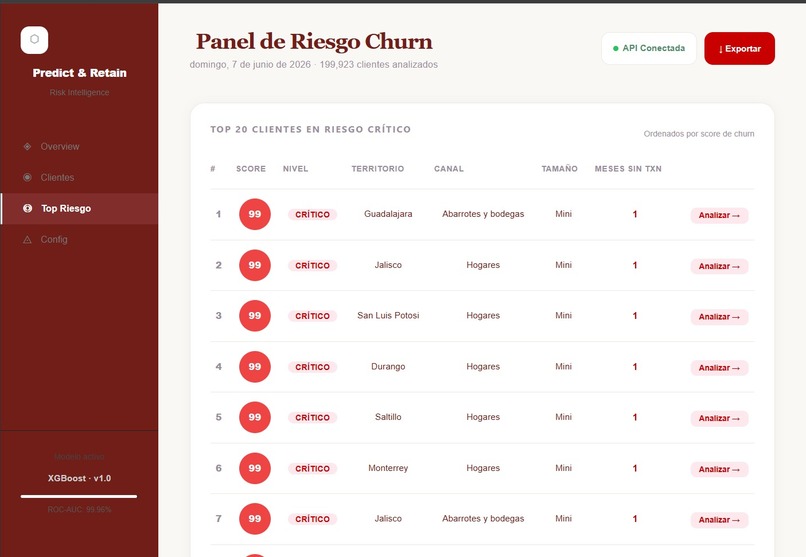Click the Config triangle icon in sidebar
806x557 pixels.
coord(27,239)
